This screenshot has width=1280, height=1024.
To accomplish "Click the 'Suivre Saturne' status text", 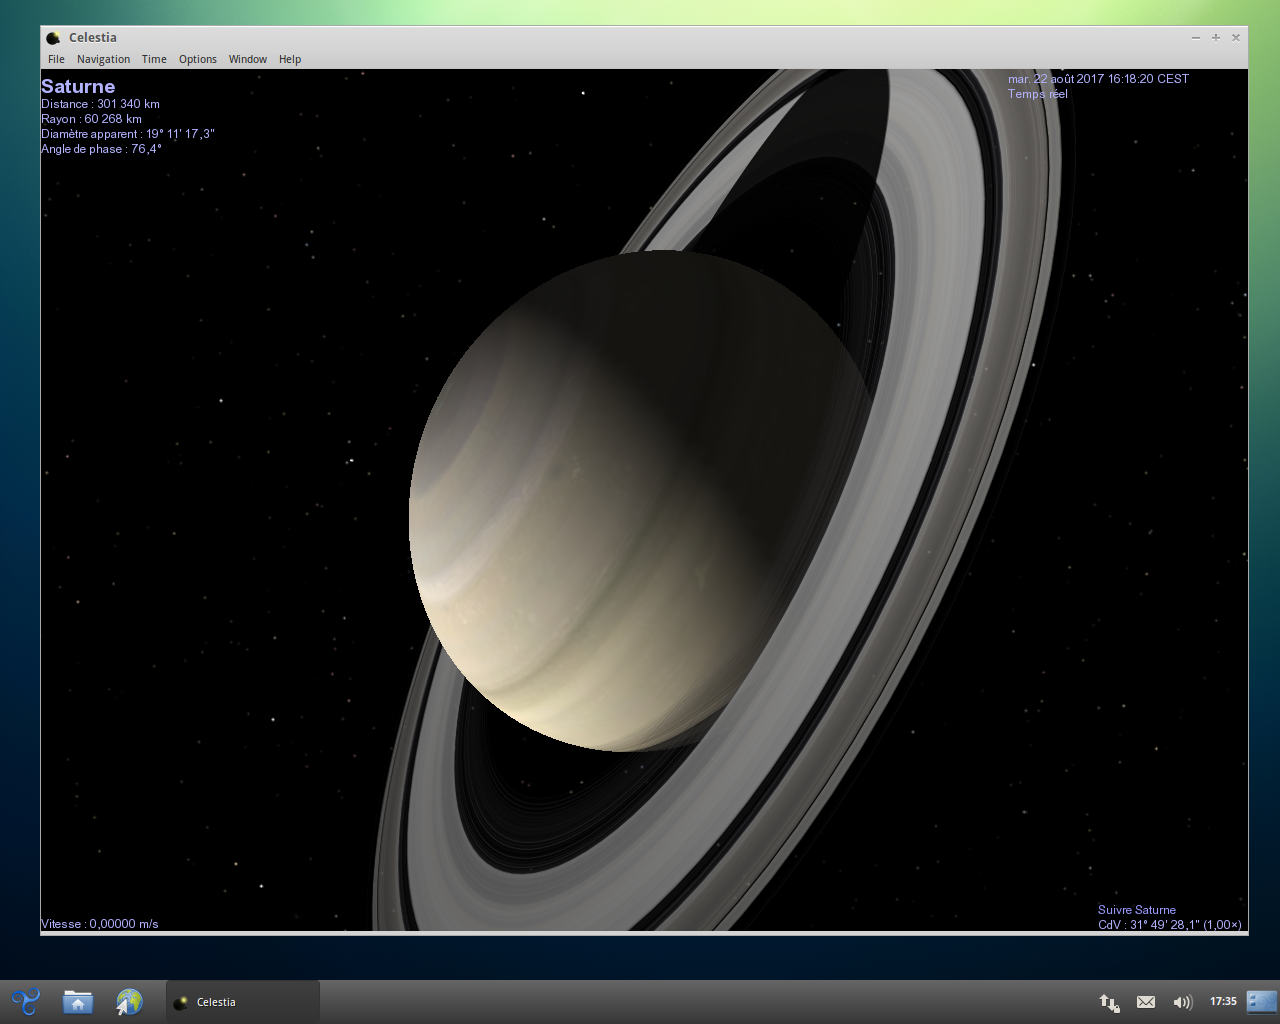I will point(1137,910).
